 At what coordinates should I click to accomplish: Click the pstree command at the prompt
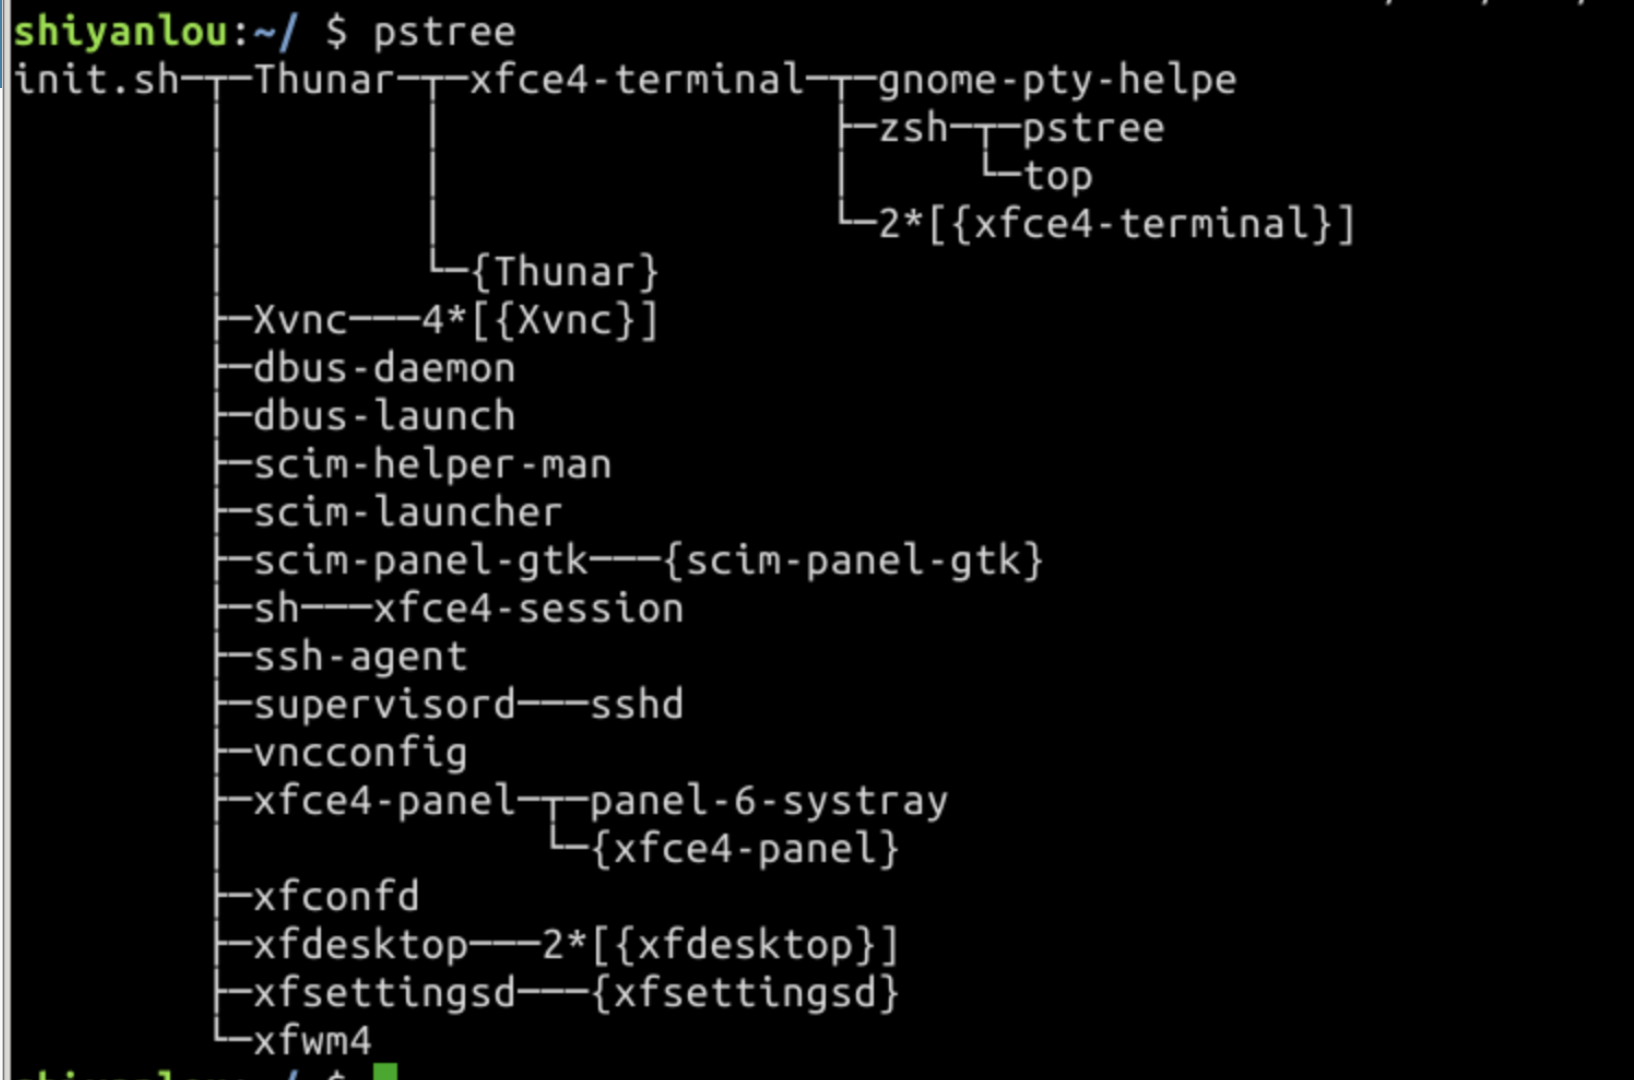click(444, 32)
